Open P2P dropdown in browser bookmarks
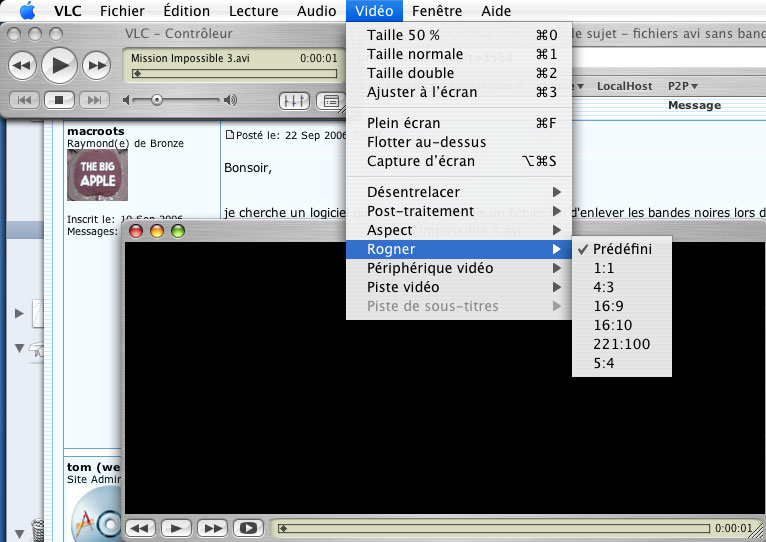This screenshot has height=542, width=766. (x=682, y=87)
